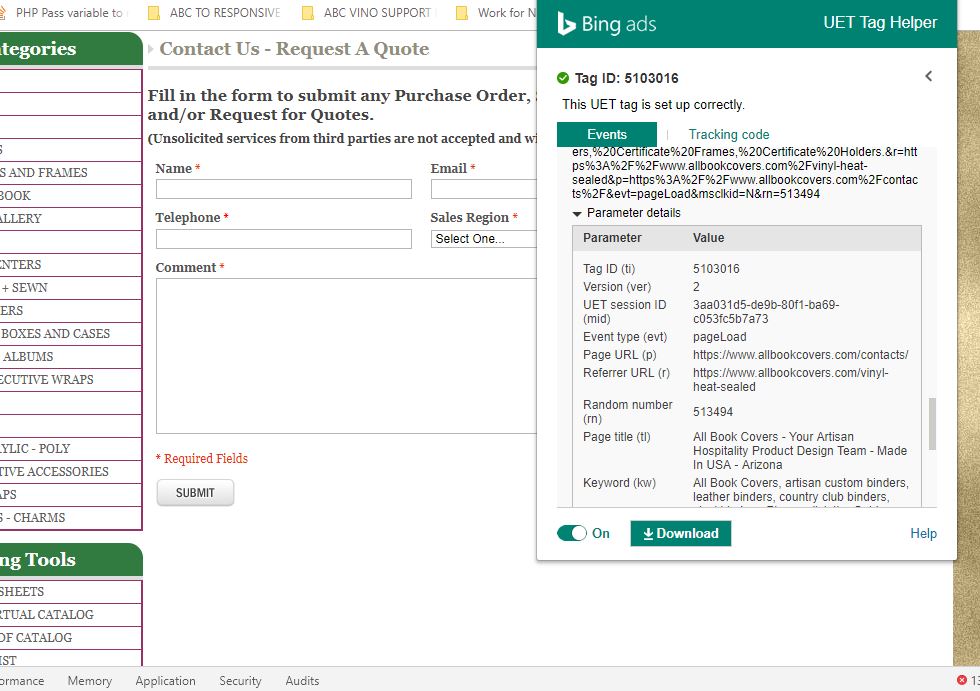Click into the Email input field
This screenshot has width=980, height=691.
(483, 189)
